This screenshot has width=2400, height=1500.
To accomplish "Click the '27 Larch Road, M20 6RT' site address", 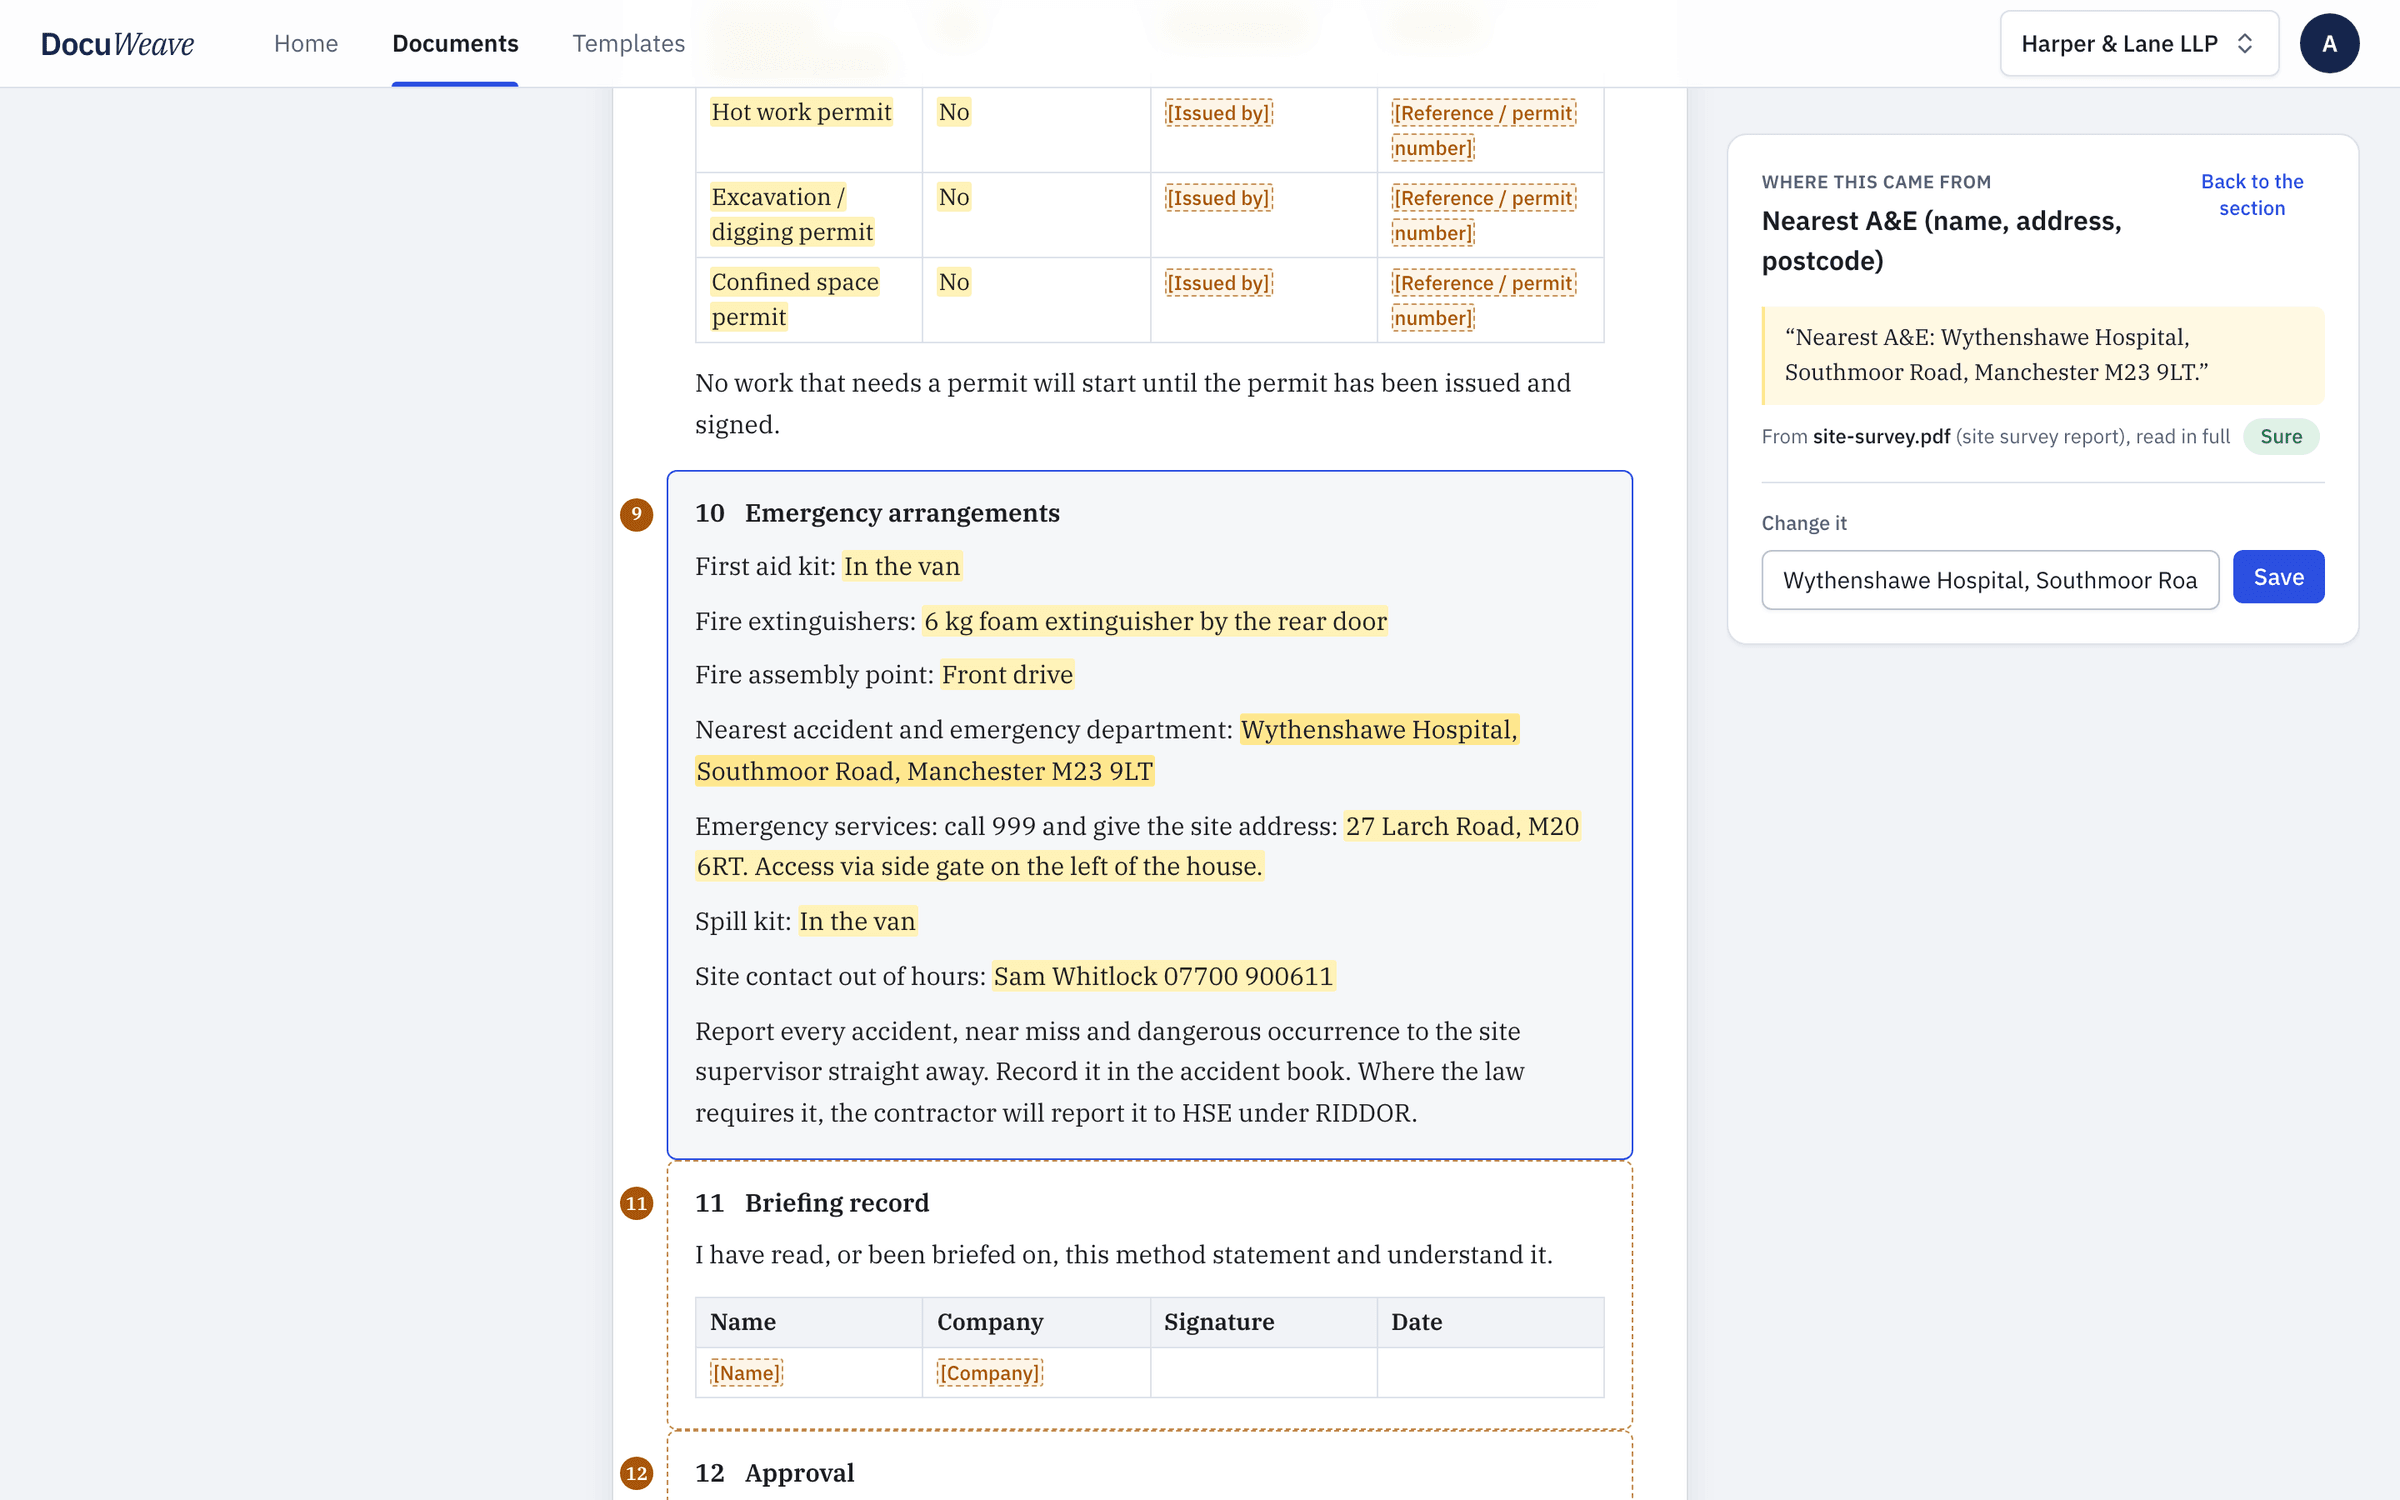I will [x=1138, y=846].
